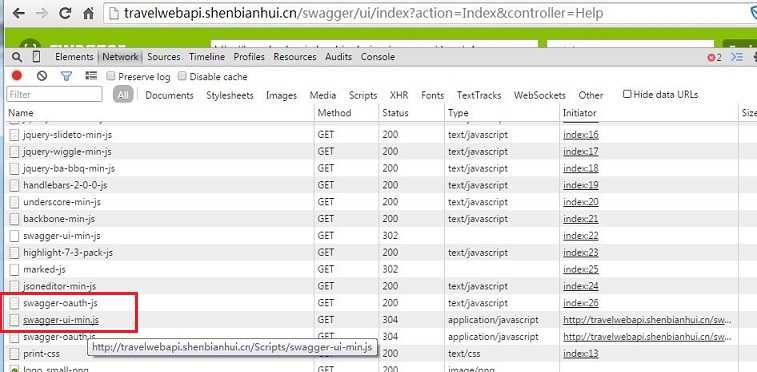Screen dimensions: 757x372
Task: Select the marked-js request
Action: 44,269
